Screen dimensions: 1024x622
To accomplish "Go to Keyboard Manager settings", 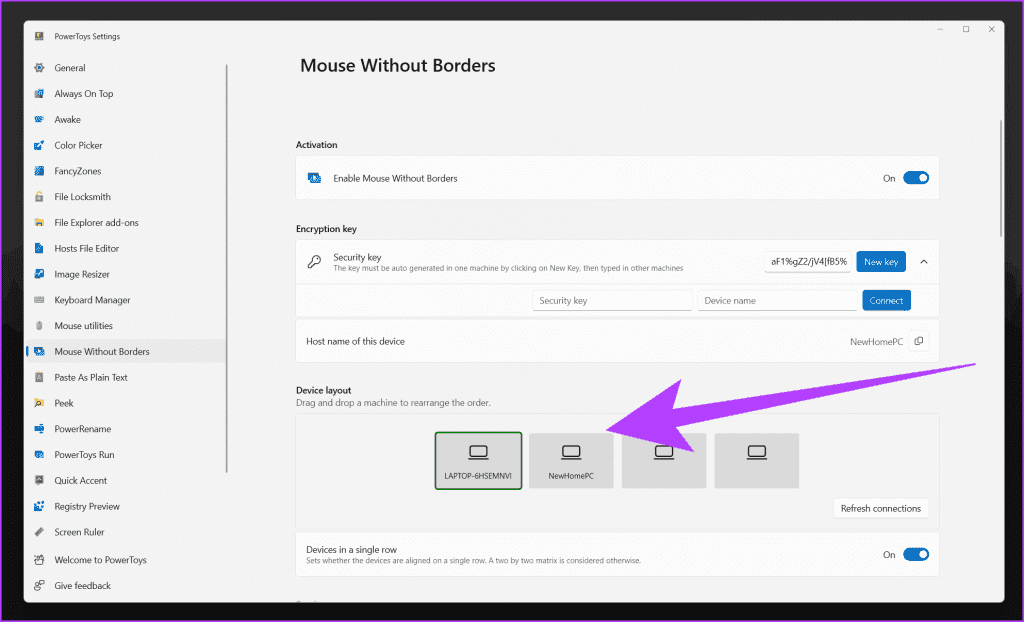I will [92, 300].
